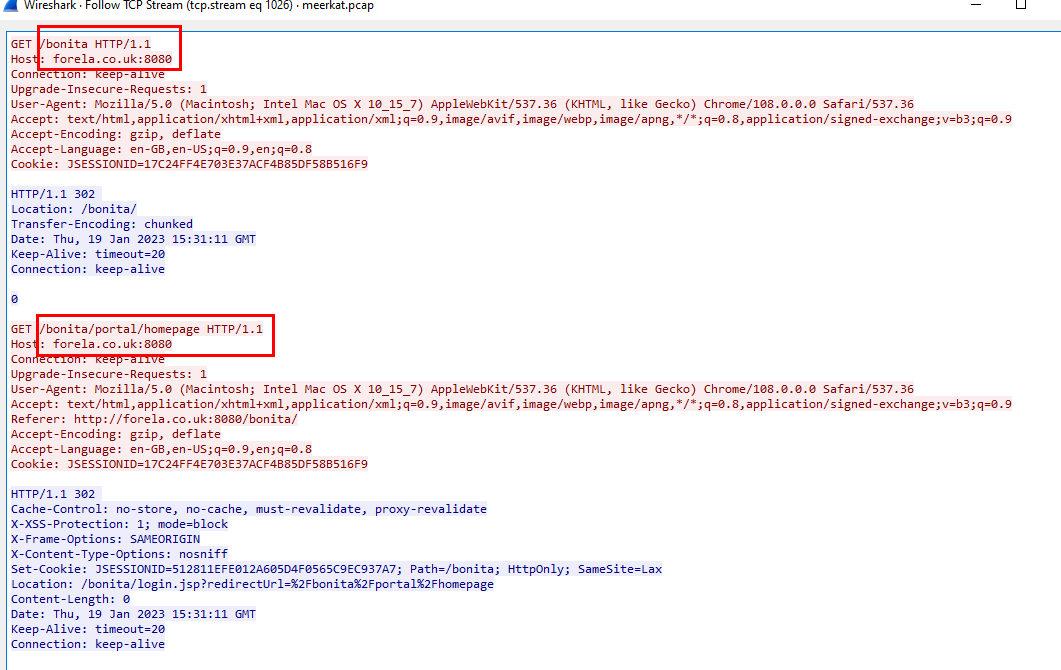The height and width of the screenshot is (670, 1061).
Task: Click the lone '0' chunk terminator line
Action: click(x=14, y=298)
